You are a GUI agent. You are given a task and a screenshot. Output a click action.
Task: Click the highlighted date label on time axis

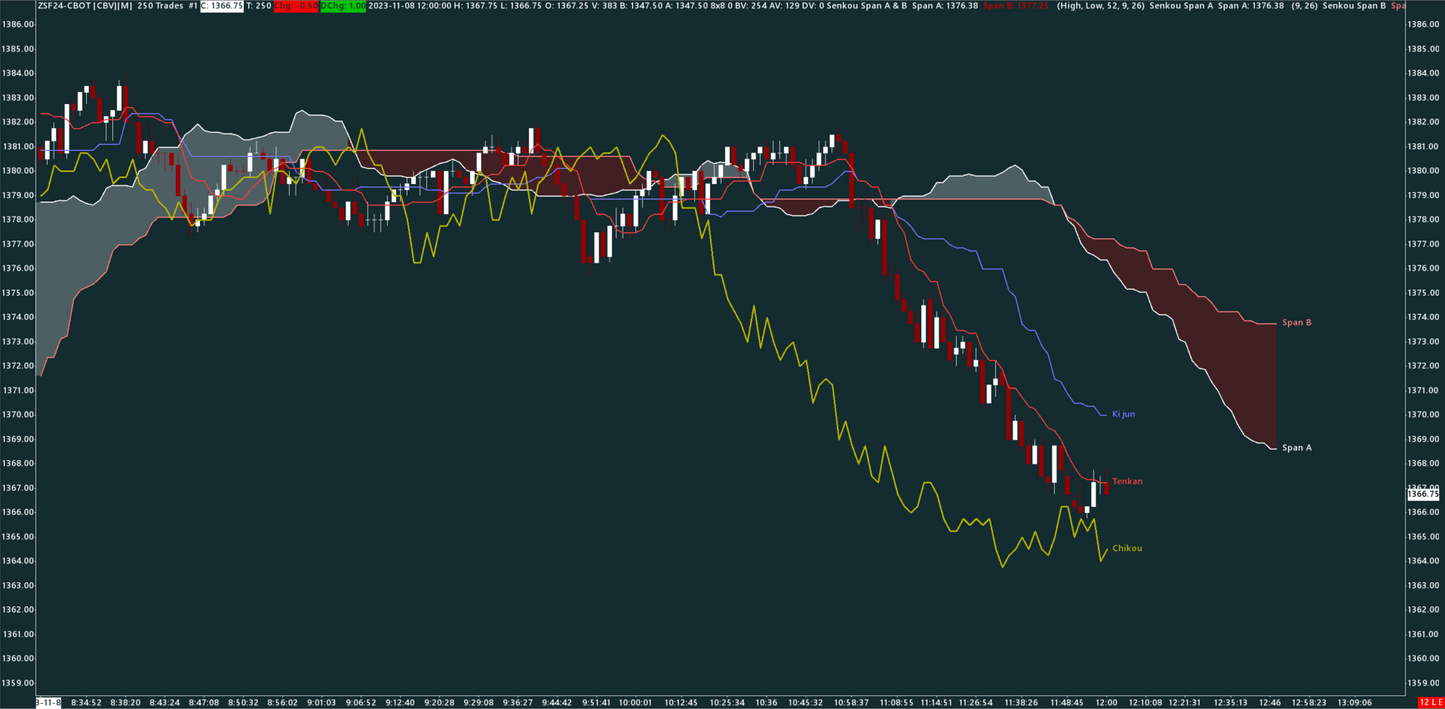49,702
